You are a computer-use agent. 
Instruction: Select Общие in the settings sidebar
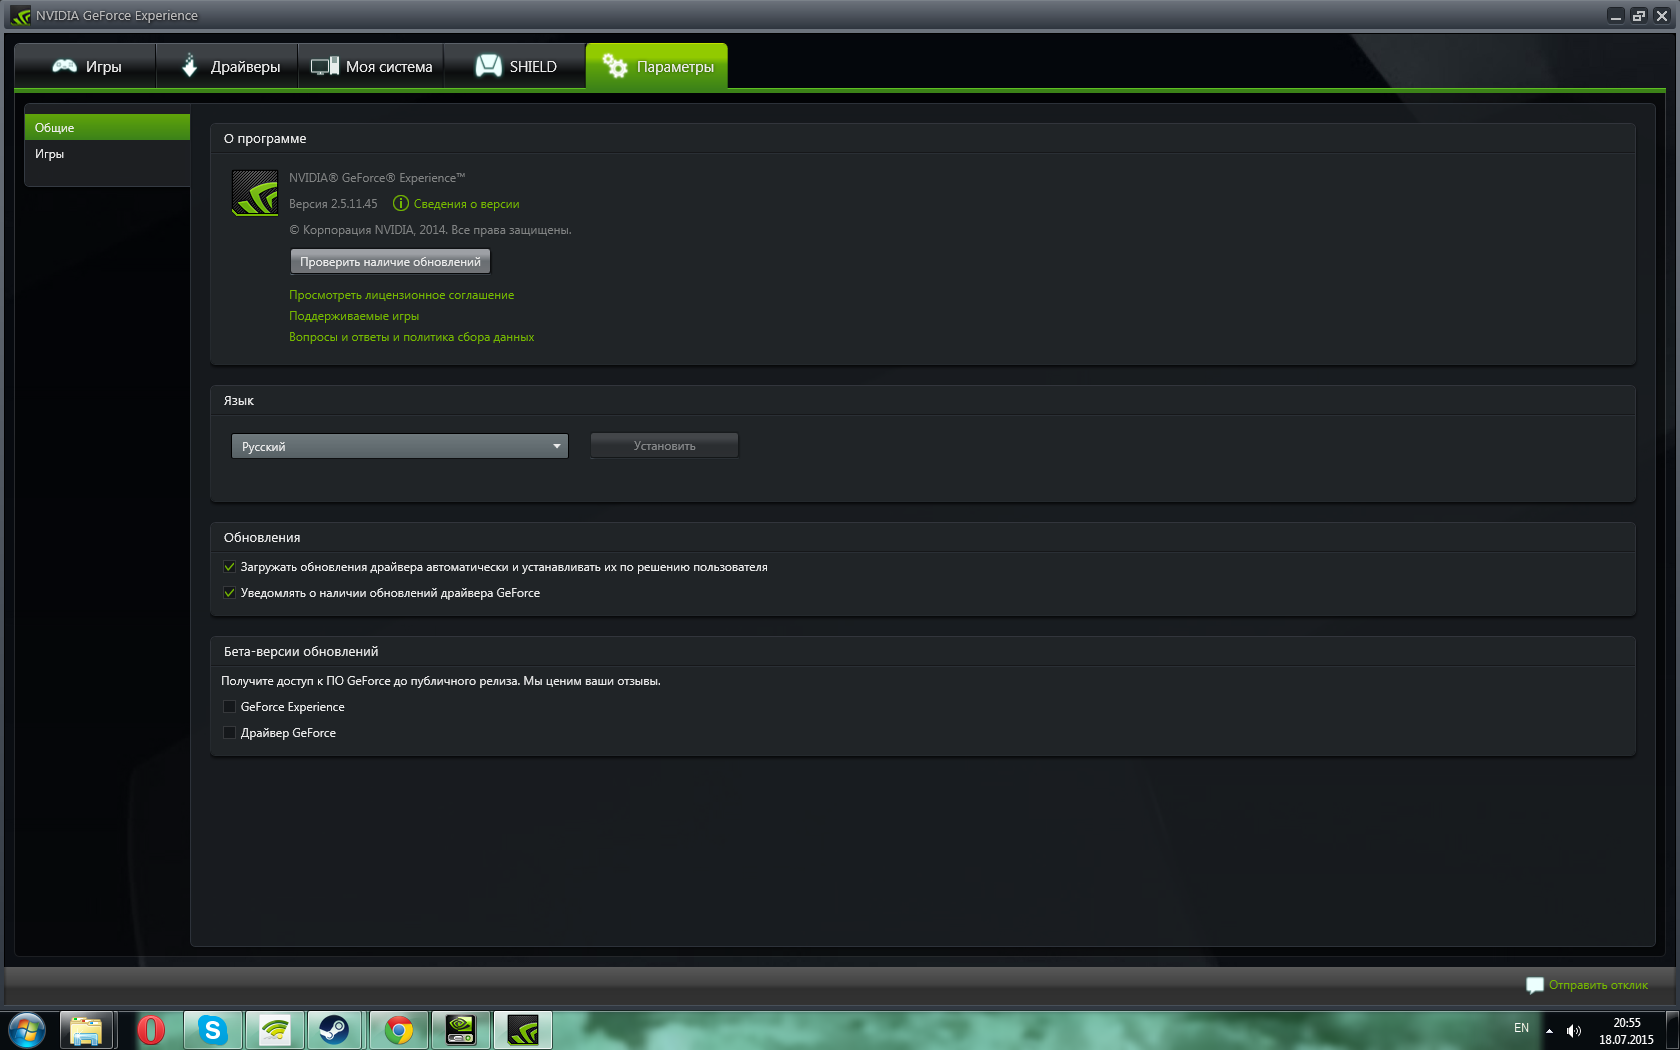pyautogui.click(x=107, y=127)
